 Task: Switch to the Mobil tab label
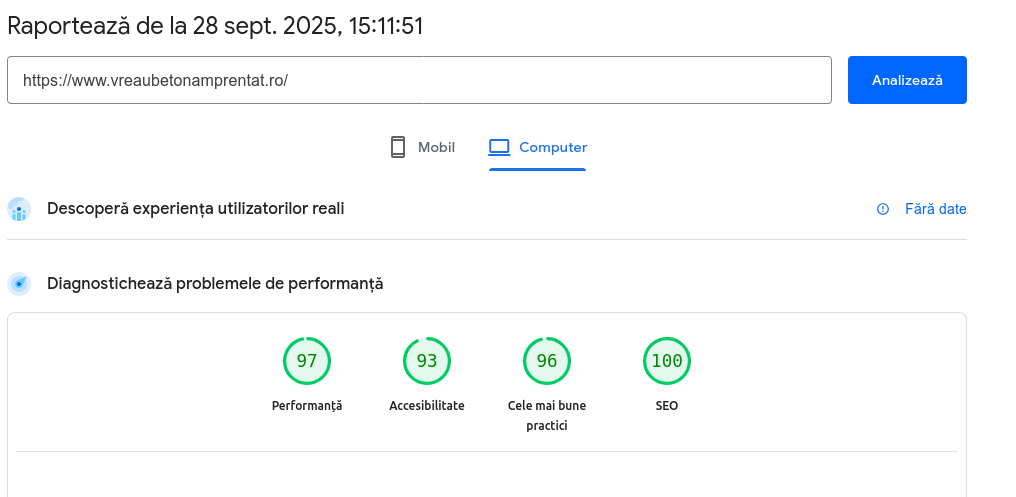pos(436,147)
